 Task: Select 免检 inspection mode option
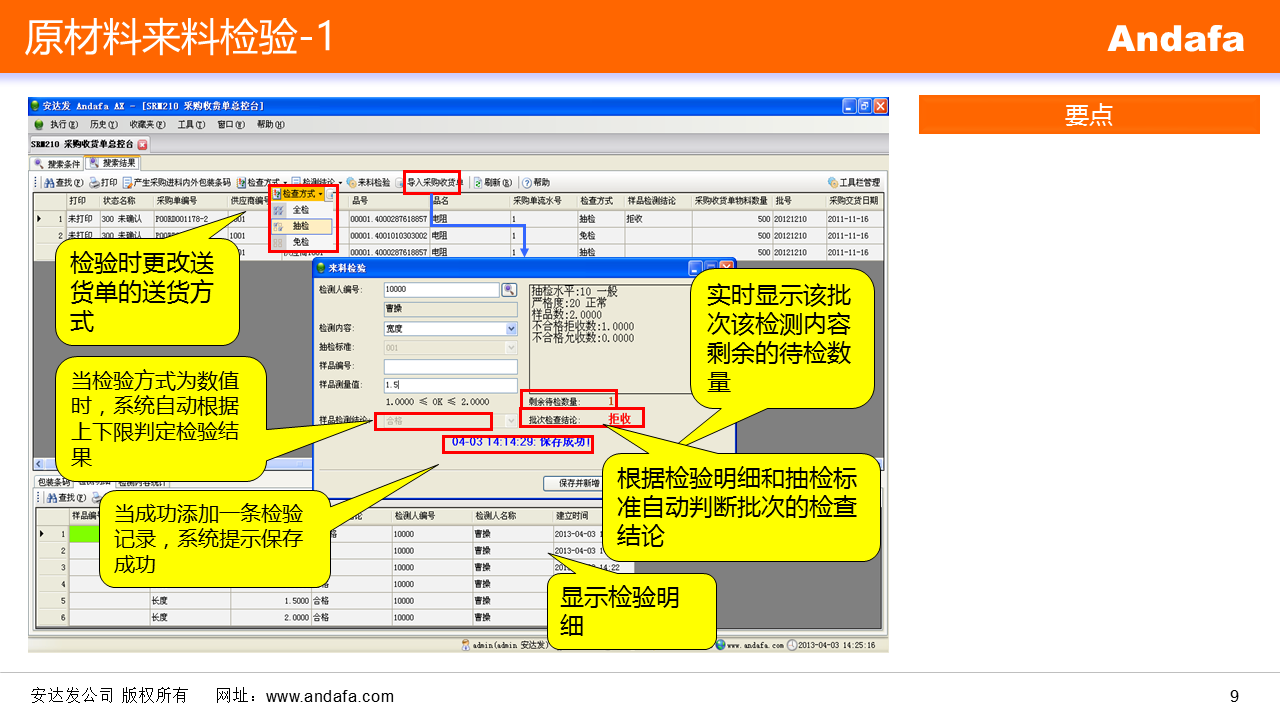coord(300,242)
